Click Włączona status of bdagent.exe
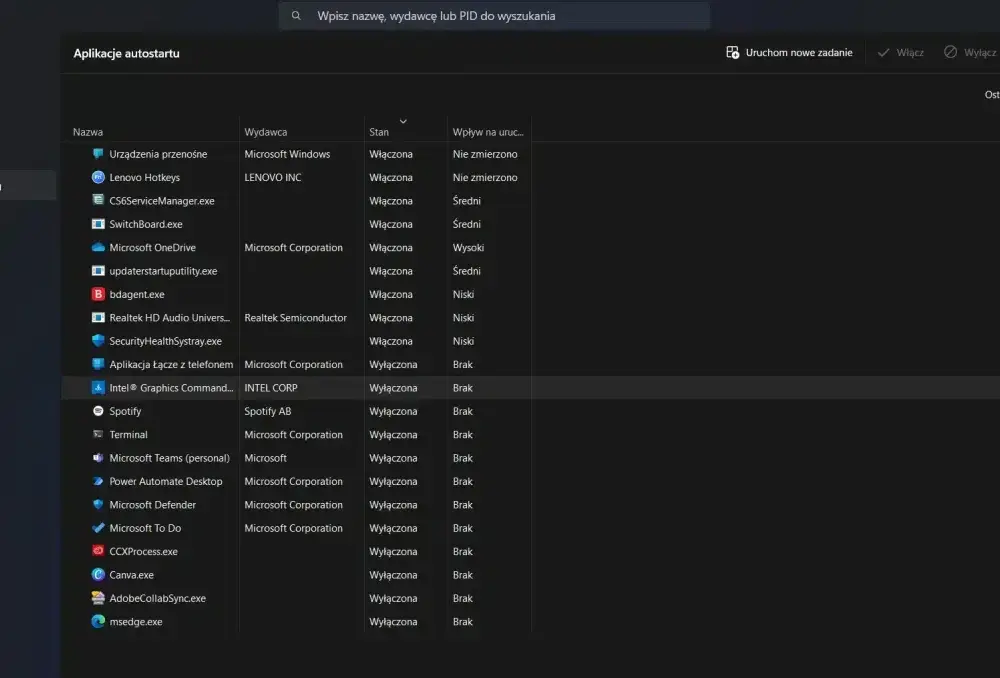This screenshot has height=678, width=1000. [391, 294]
